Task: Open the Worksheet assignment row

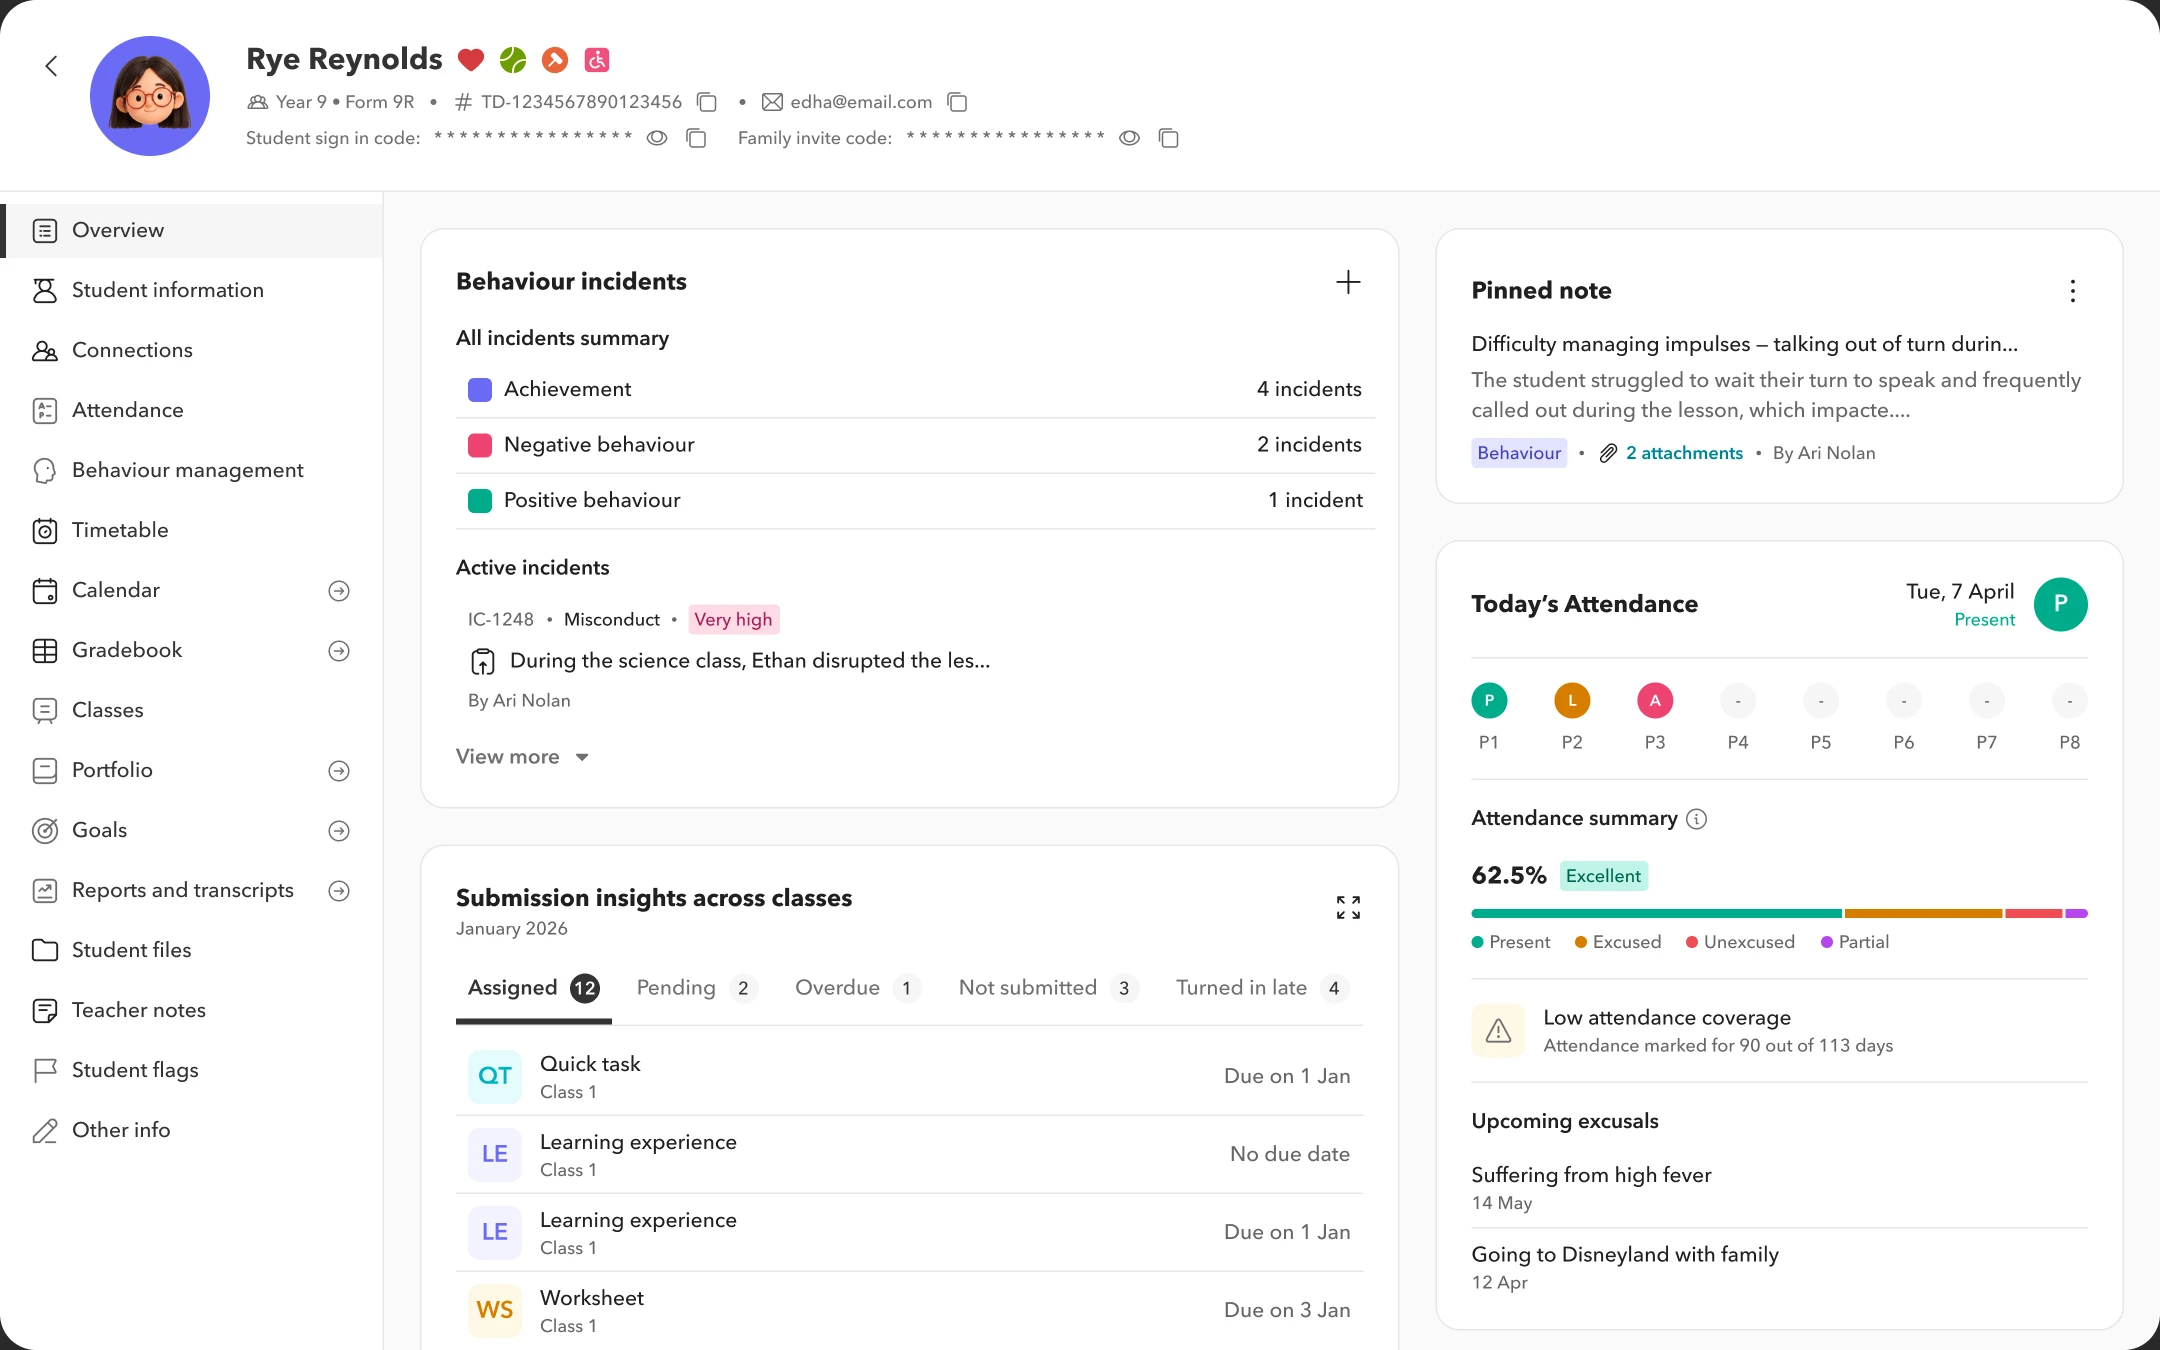Action: click(x=909, y=1310)
